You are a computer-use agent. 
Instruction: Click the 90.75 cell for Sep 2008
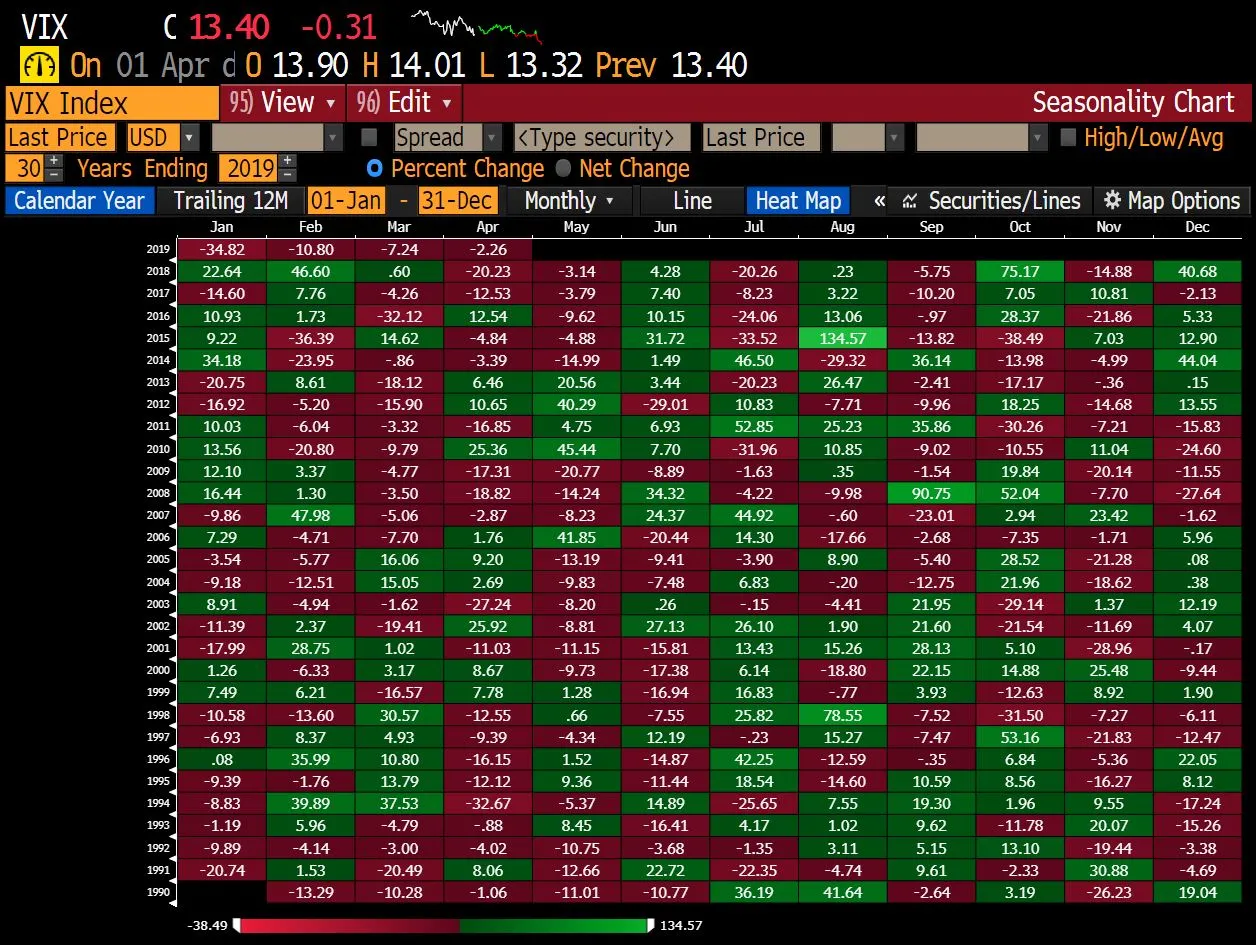(931, 493)
